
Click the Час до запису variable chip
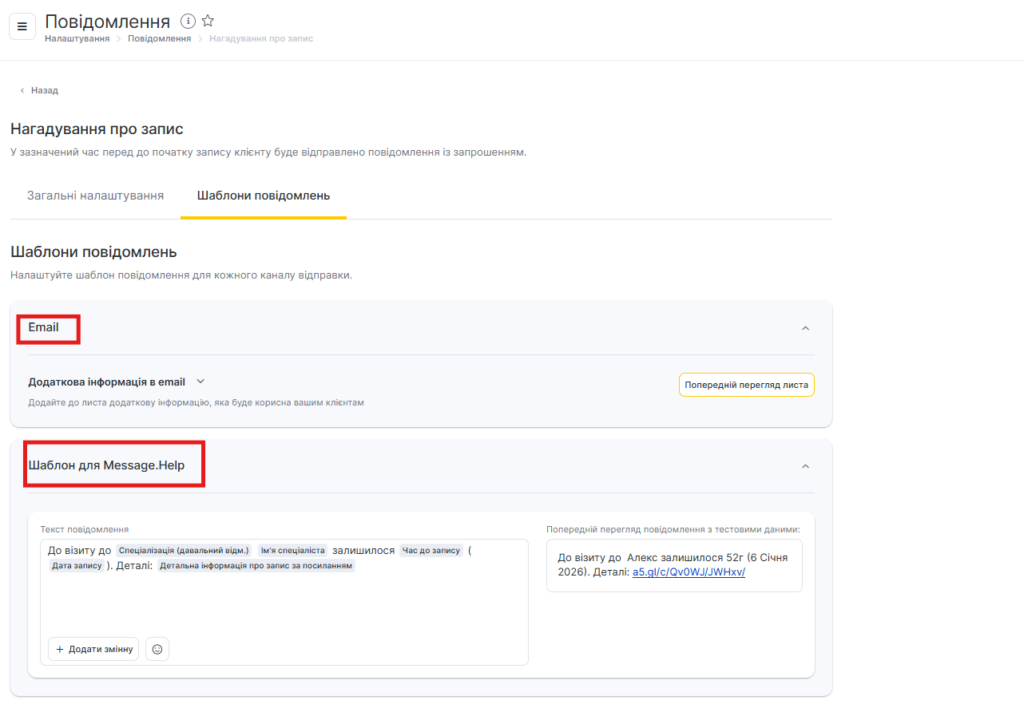click(430, 550)
